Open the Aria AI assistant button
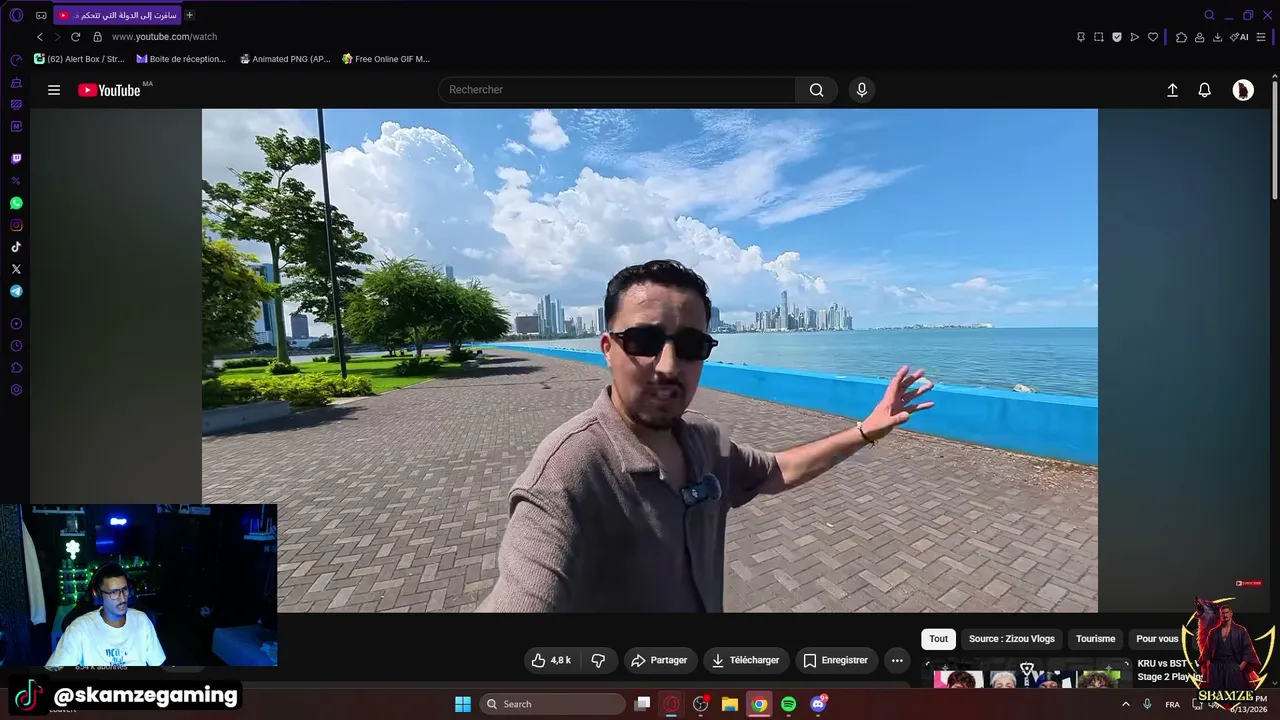The width and height of the screenshot is (1280, 720). [1239, 37]
